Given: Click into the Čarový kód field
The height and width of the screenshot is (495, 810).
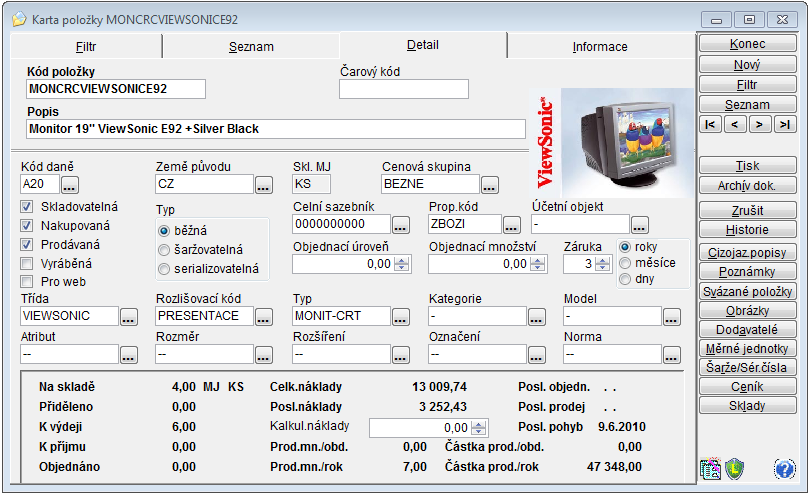Looking at the screenshot, I should 403,89.
